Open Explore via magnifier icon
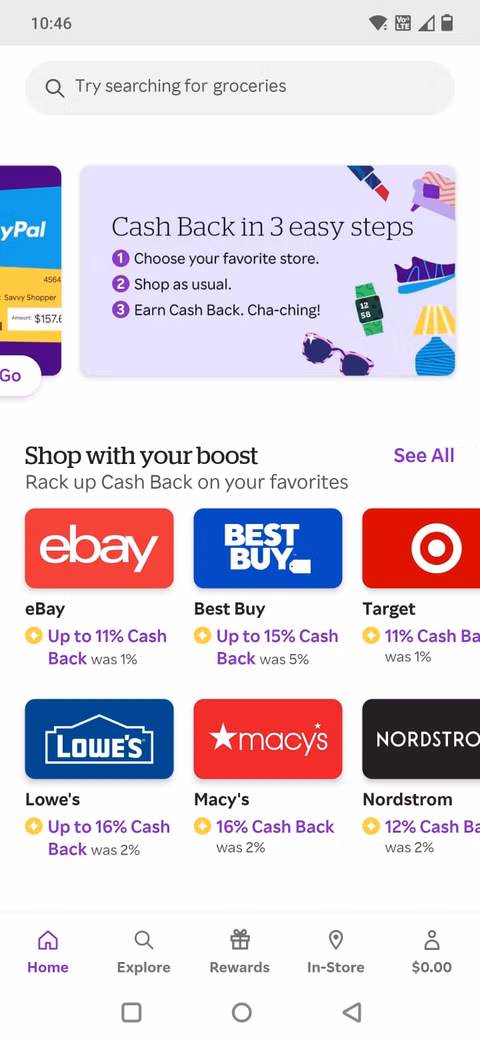Image resolution: width=480 pixels, height=1040 pixels. [x=143, y=940]
